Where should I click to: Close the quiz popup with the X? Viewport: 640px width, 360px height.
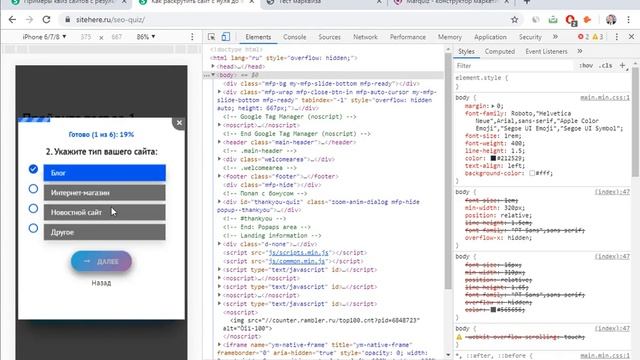point(179,123)
